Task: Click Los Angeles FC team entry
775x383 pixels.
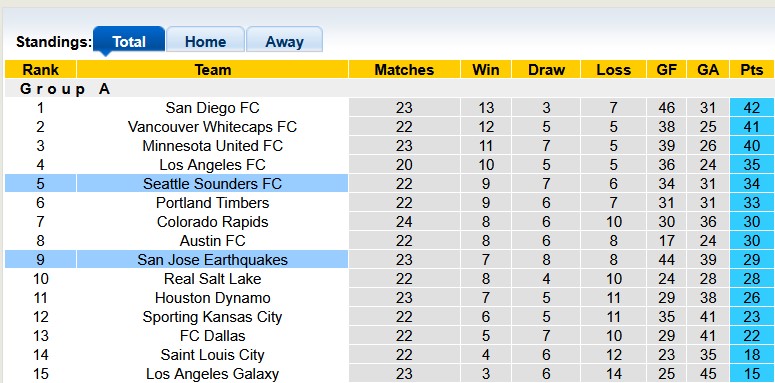Action: (x=212, y=165)
